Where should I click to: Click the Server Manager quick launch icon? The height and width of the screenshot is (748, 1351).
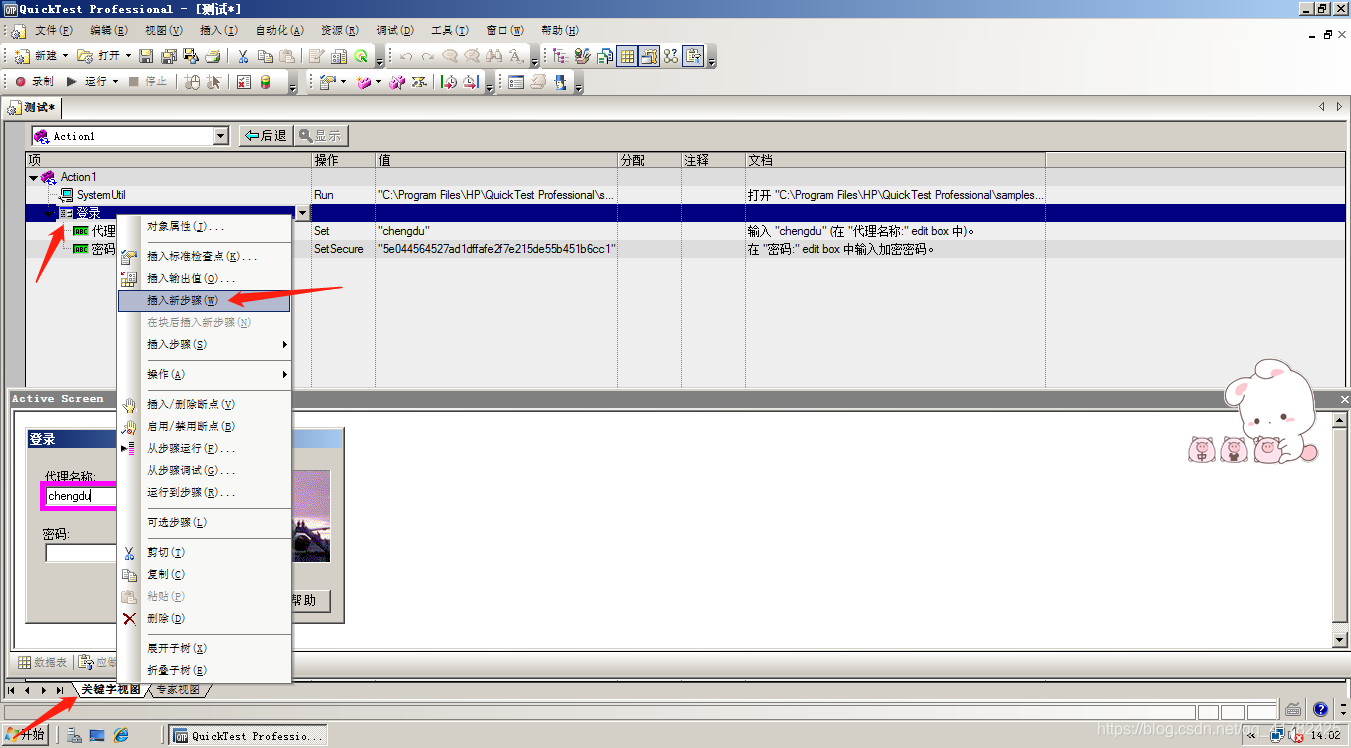point(74,735)
